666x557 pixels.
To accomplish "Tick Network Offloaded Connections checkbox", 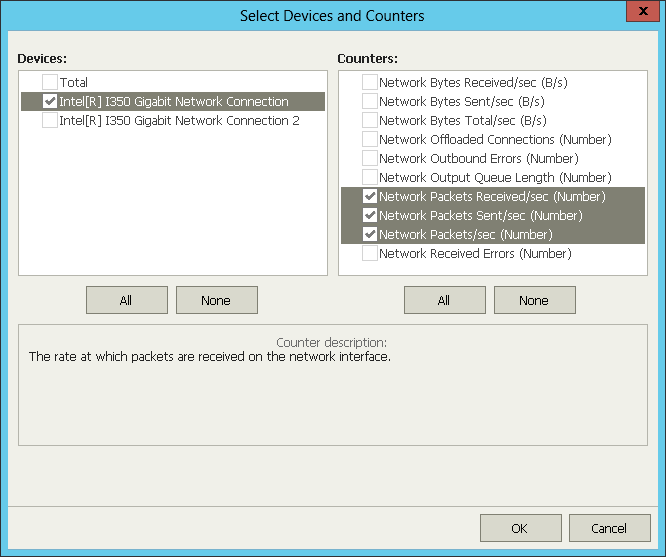I will (370, 139).
